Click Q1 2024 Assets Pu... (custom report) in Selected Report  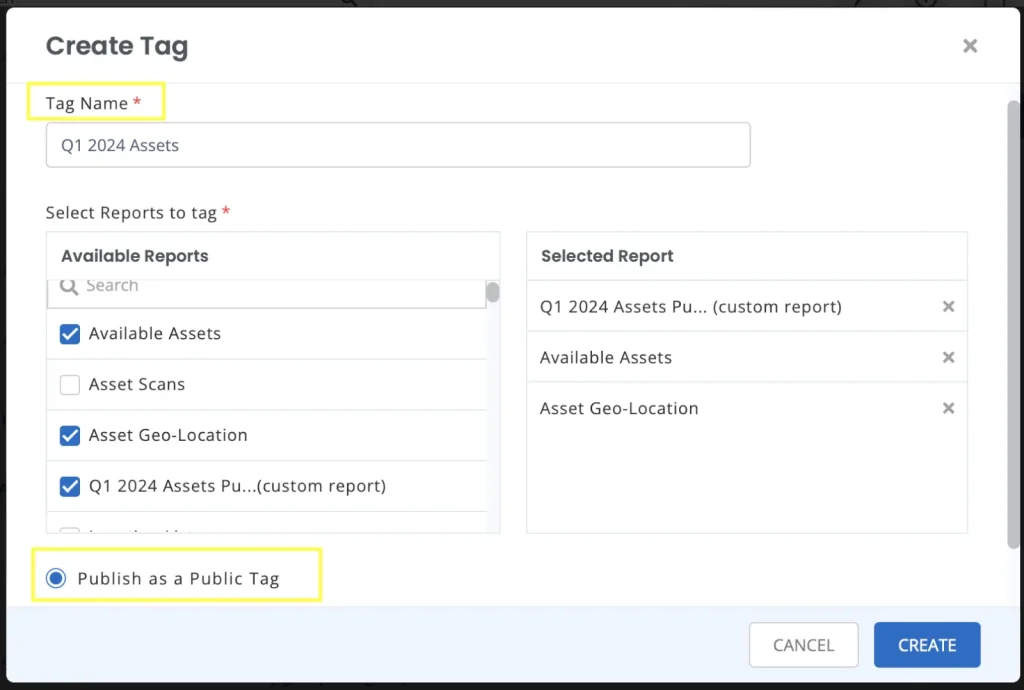click(691, 307)
